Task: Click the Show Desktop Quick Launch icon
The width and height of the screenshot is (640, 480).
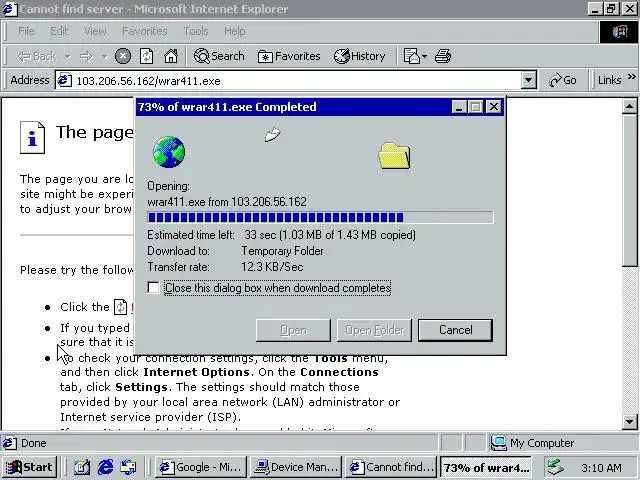Action: pos(82,467)
